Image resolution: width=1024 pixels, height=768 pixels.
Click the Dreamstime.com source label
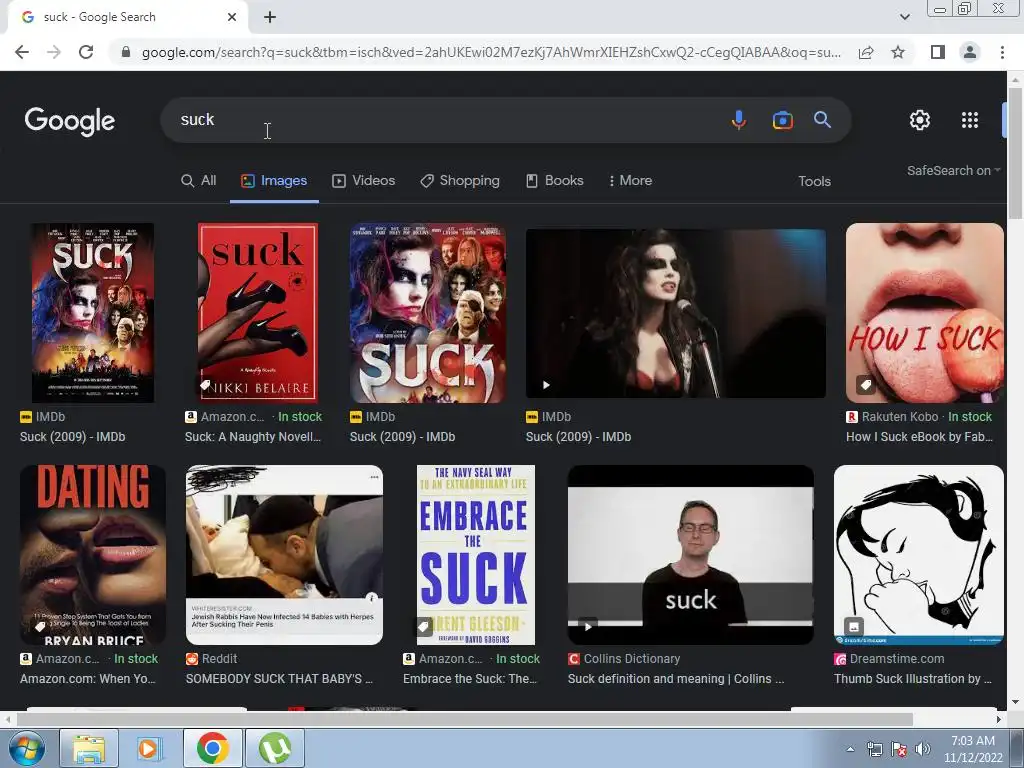897,659
